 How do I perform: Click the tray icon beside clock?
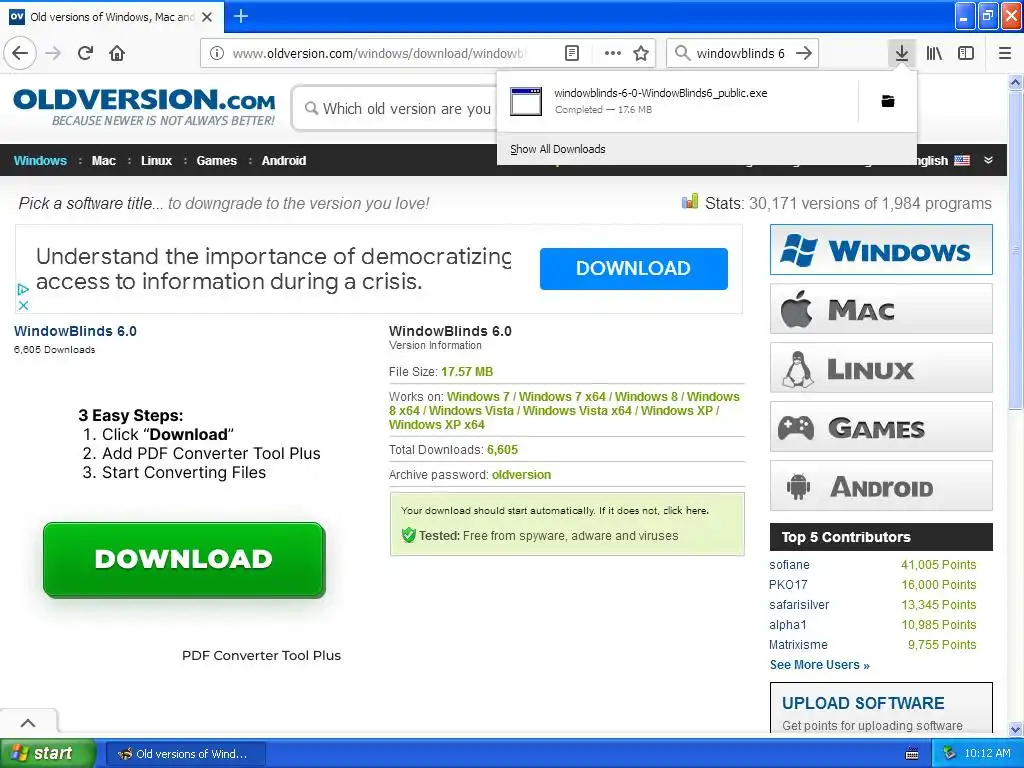(950, 754)
